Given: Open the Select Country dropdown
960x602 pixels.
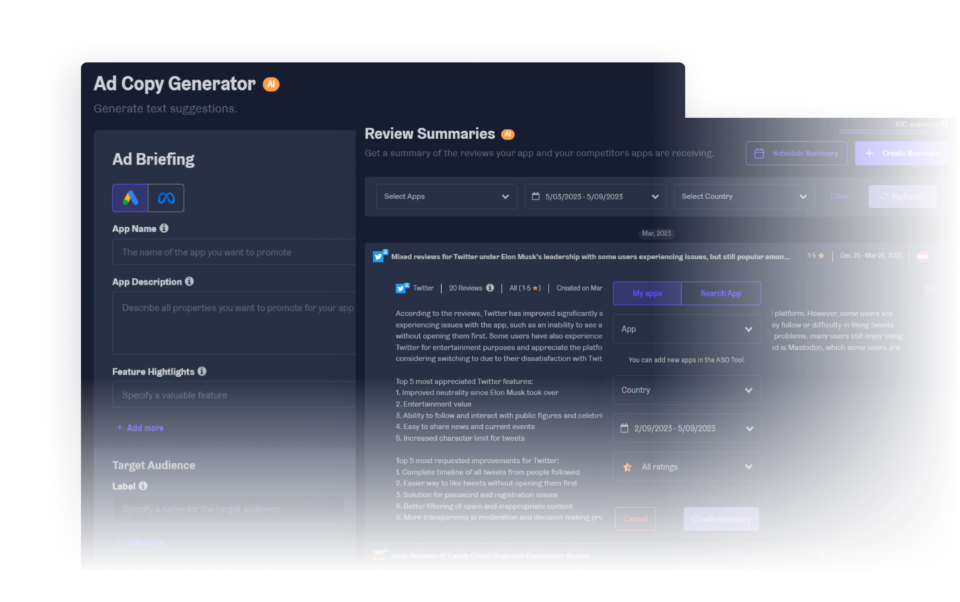Looking at the screenshot, I should coord(744,197).
